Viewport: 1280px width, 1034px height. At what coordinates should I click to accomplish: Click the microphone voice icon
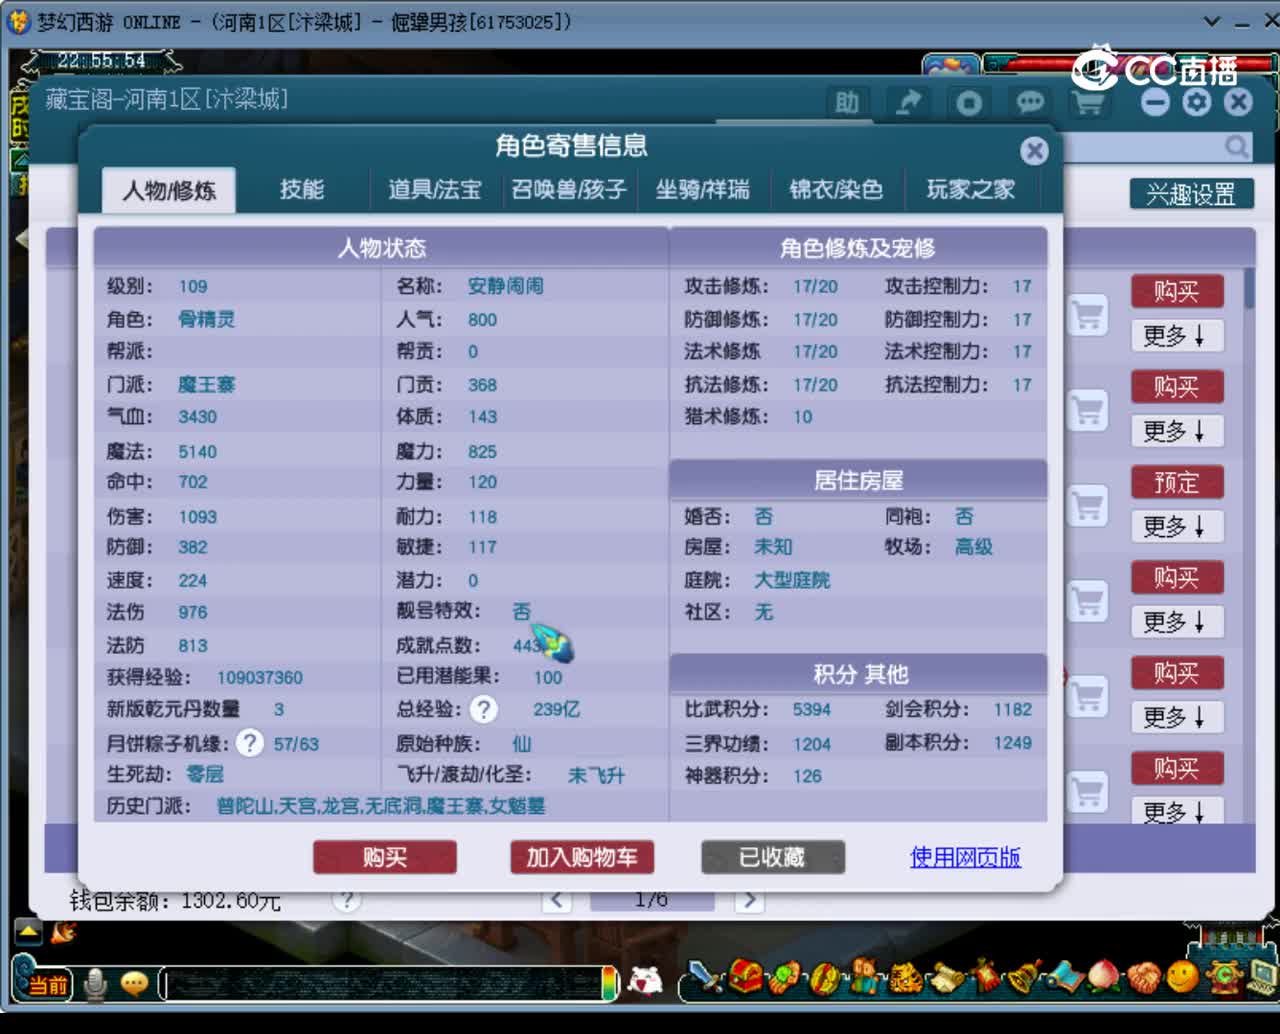(95, 985)
